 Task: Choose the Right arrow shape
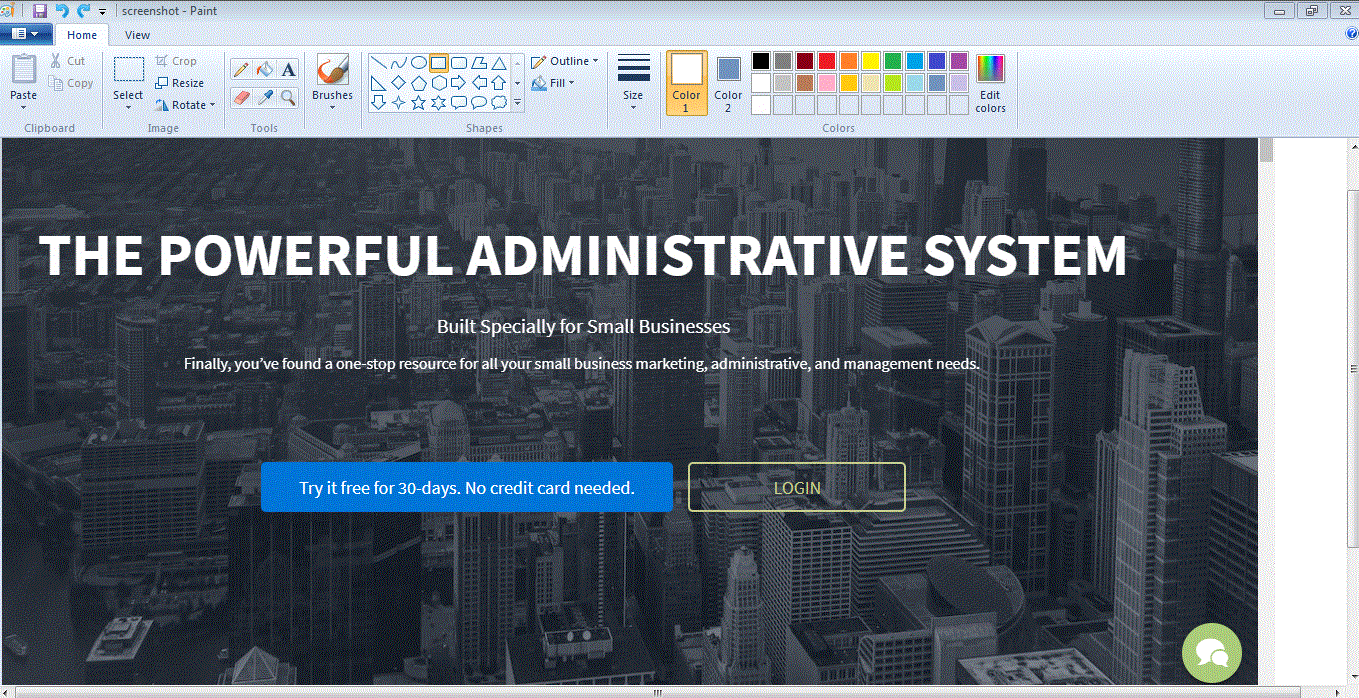459,82
